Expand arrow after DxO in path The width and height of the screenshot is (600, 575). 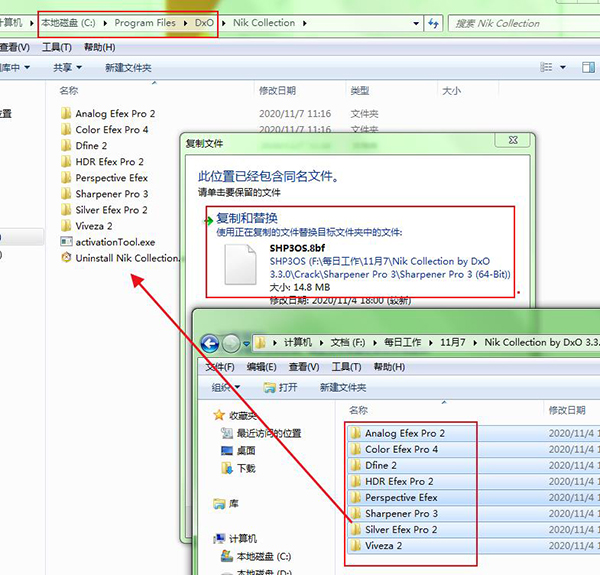pos(224,23)
